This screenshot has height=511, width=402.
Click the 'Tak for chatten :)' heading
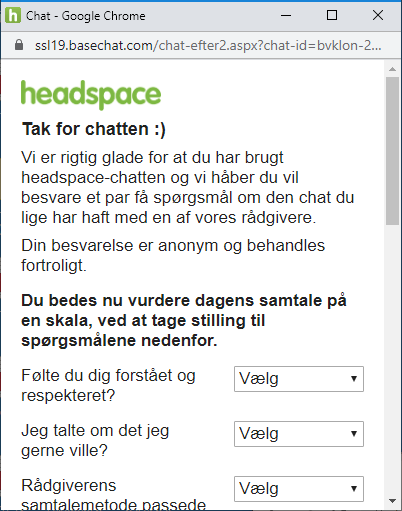click(x=93, y=129)
